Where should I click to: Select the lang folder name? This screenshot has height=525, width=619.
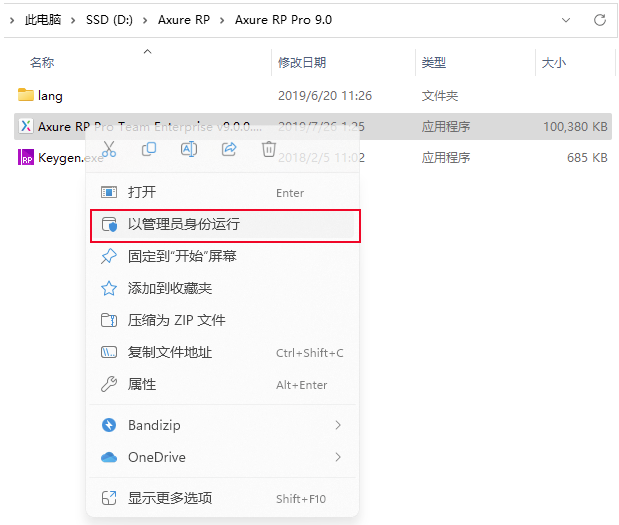[50, 96]
